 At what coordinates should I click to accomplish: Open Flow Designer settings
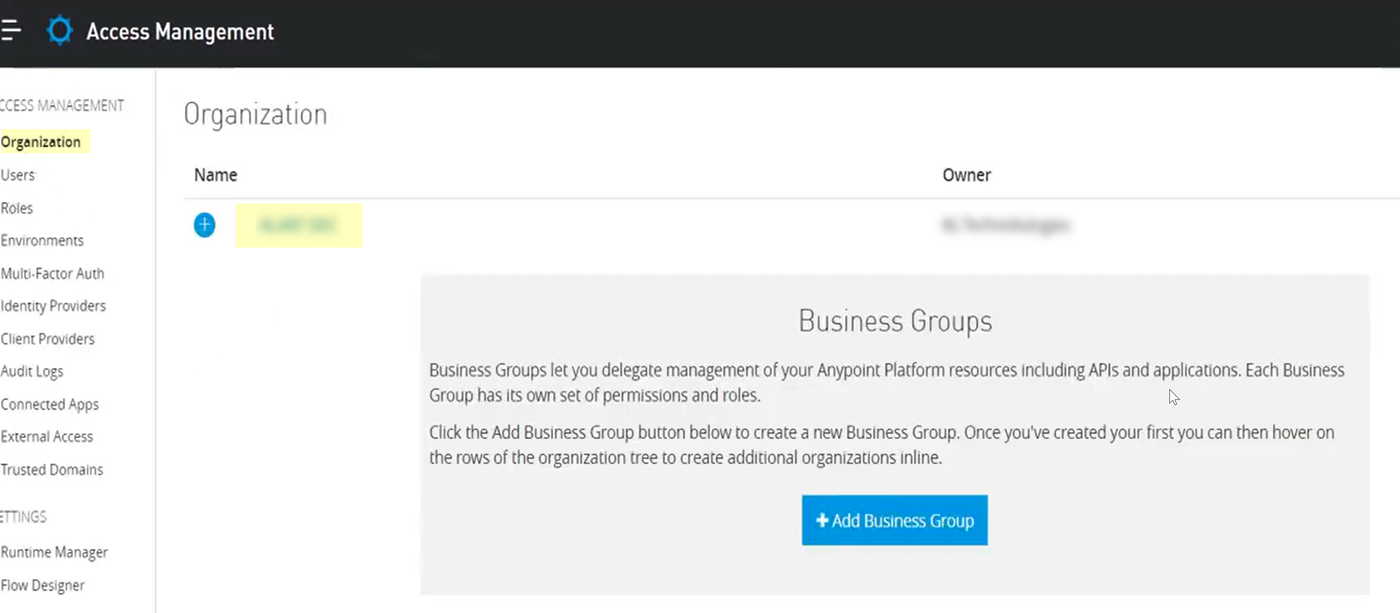tap(43, 585)
